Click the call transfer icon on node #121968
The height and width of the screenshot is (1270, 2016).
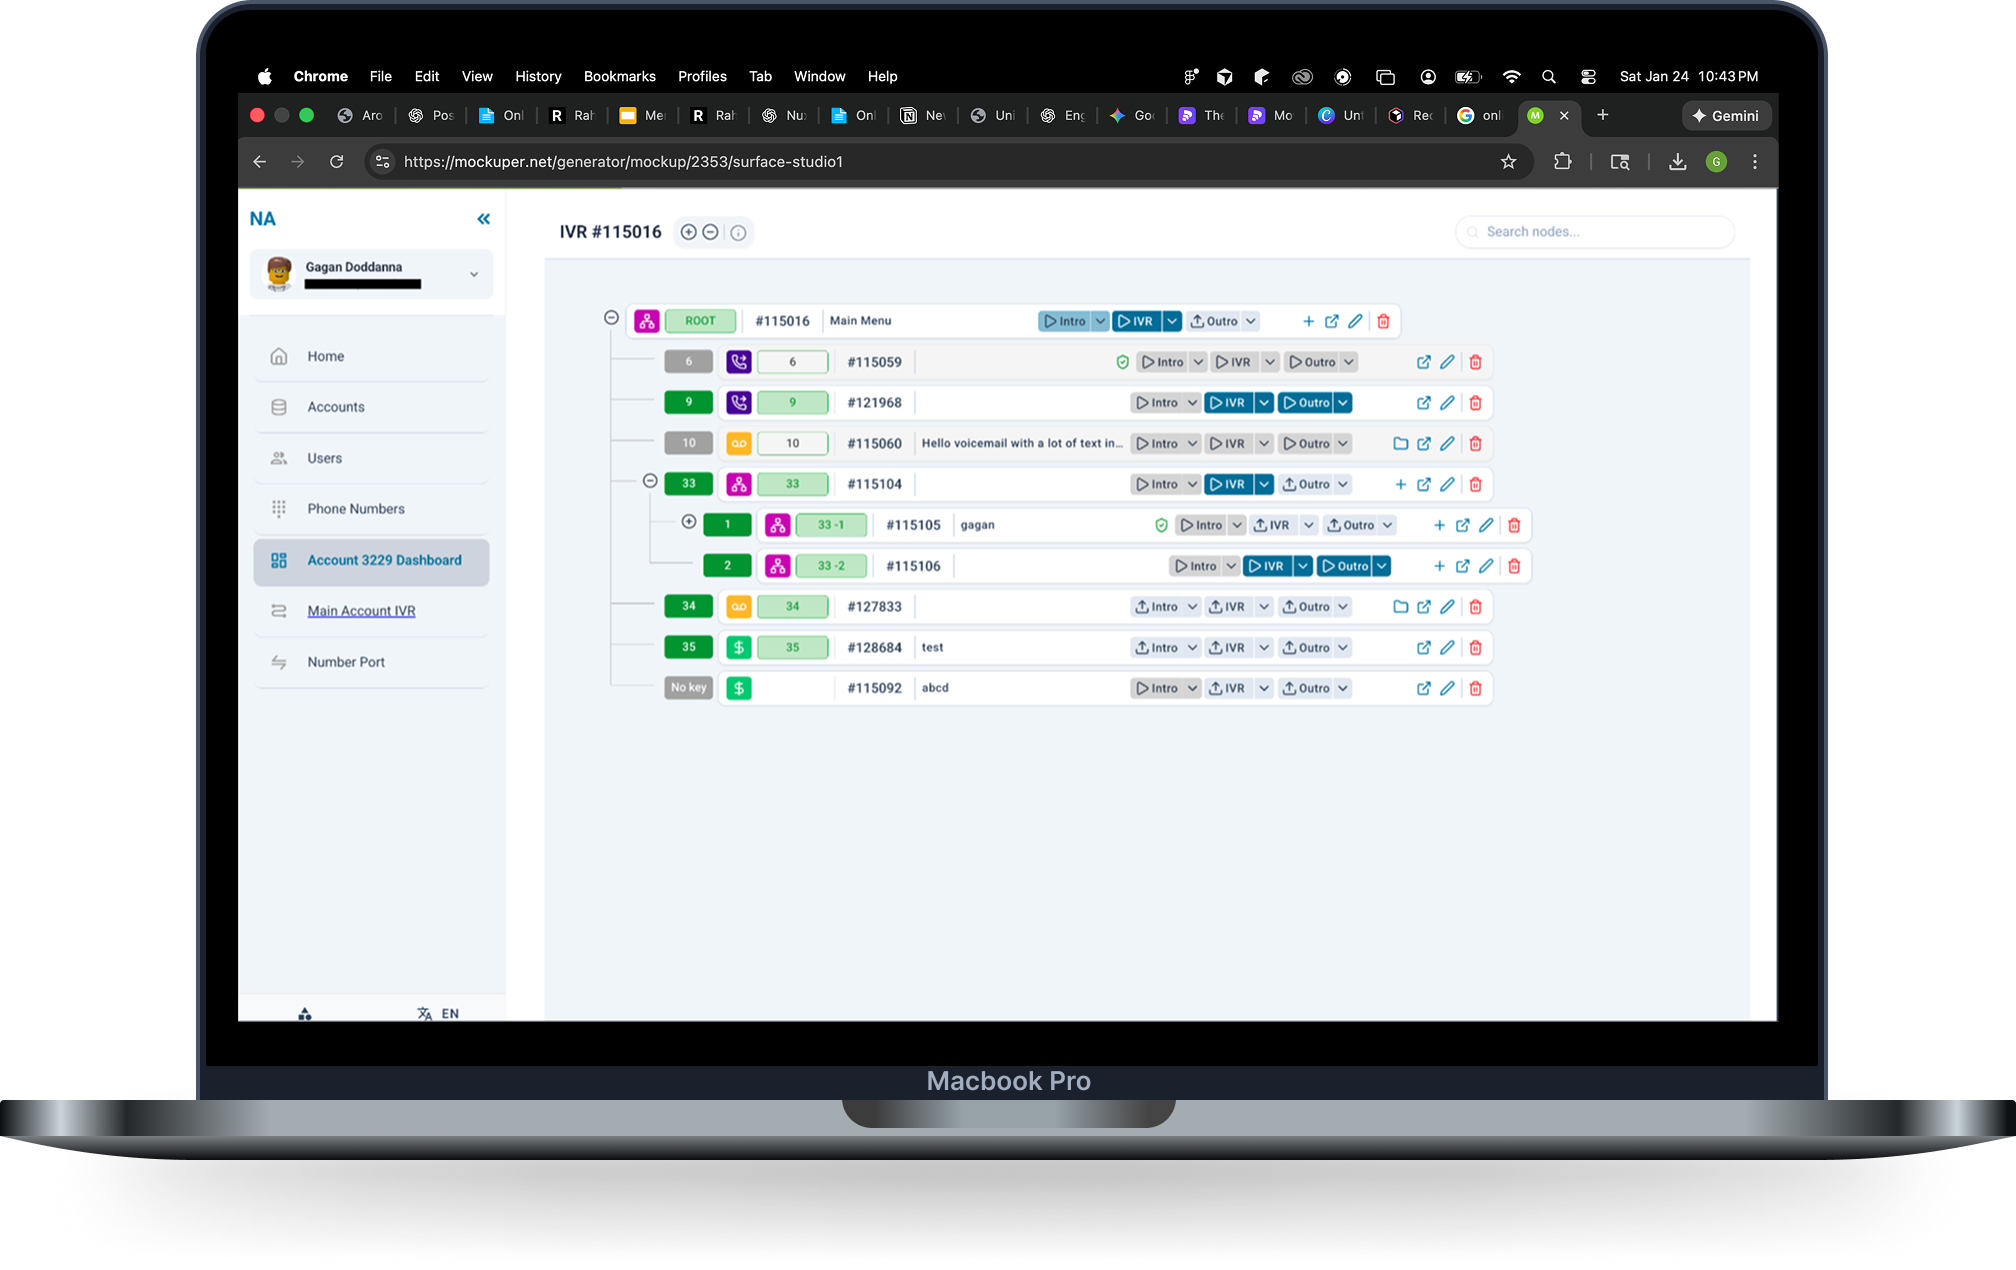[x=739, y=402]
